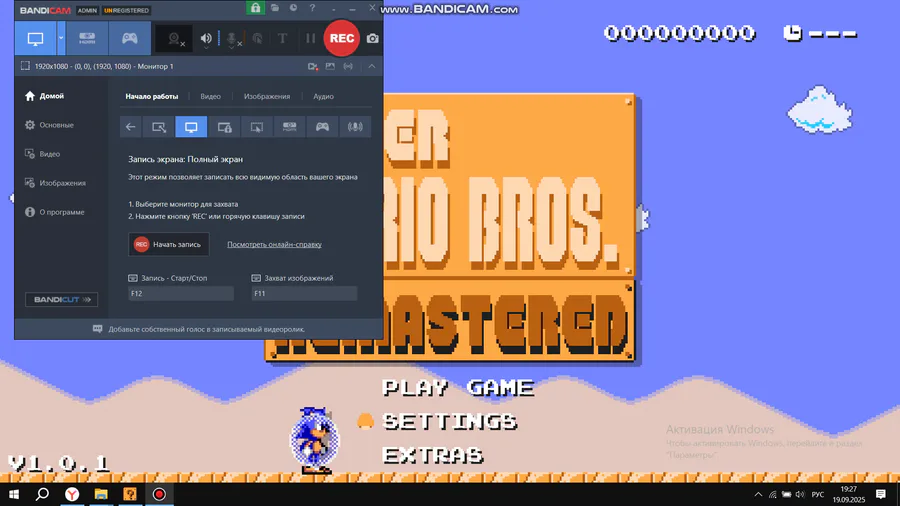Switch to the Аудио tab
The width and height of the screenshot is (900, 506).
pyautogui.click(x=324, y=96)
